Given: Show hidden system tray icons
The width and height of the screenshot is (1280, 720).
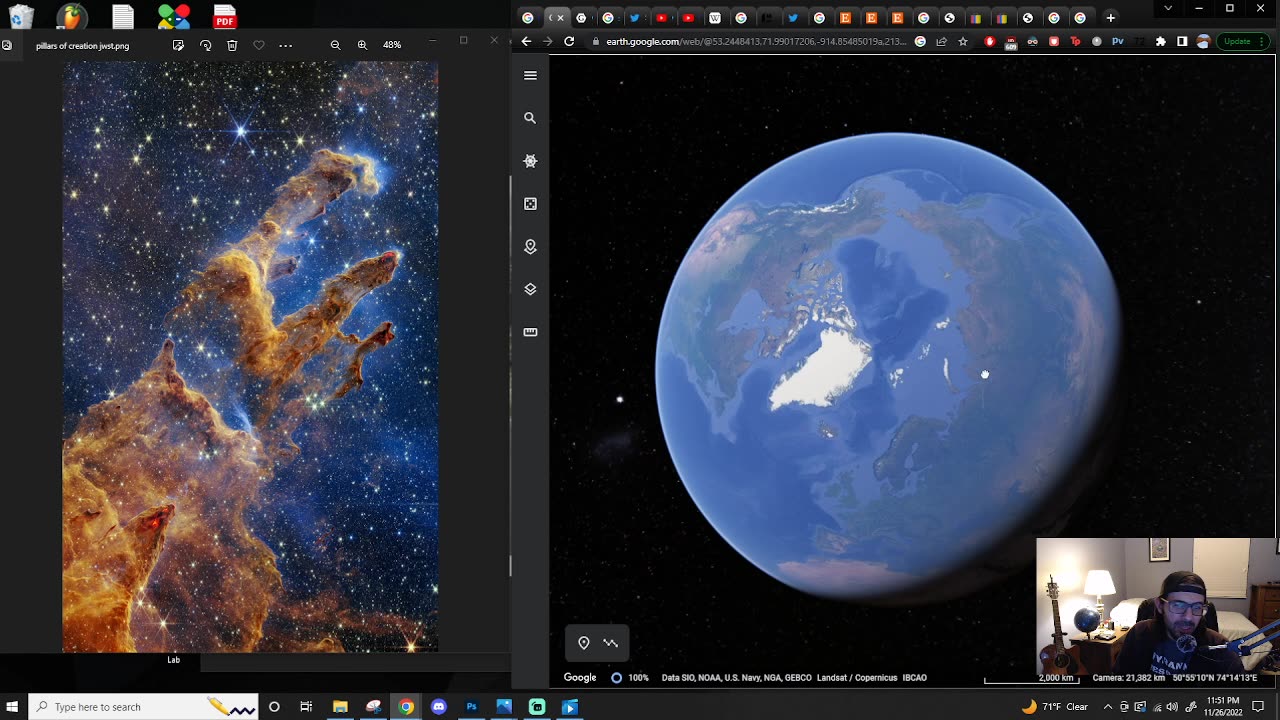Looking at the screenshot, I should (x=1107, y=707).
